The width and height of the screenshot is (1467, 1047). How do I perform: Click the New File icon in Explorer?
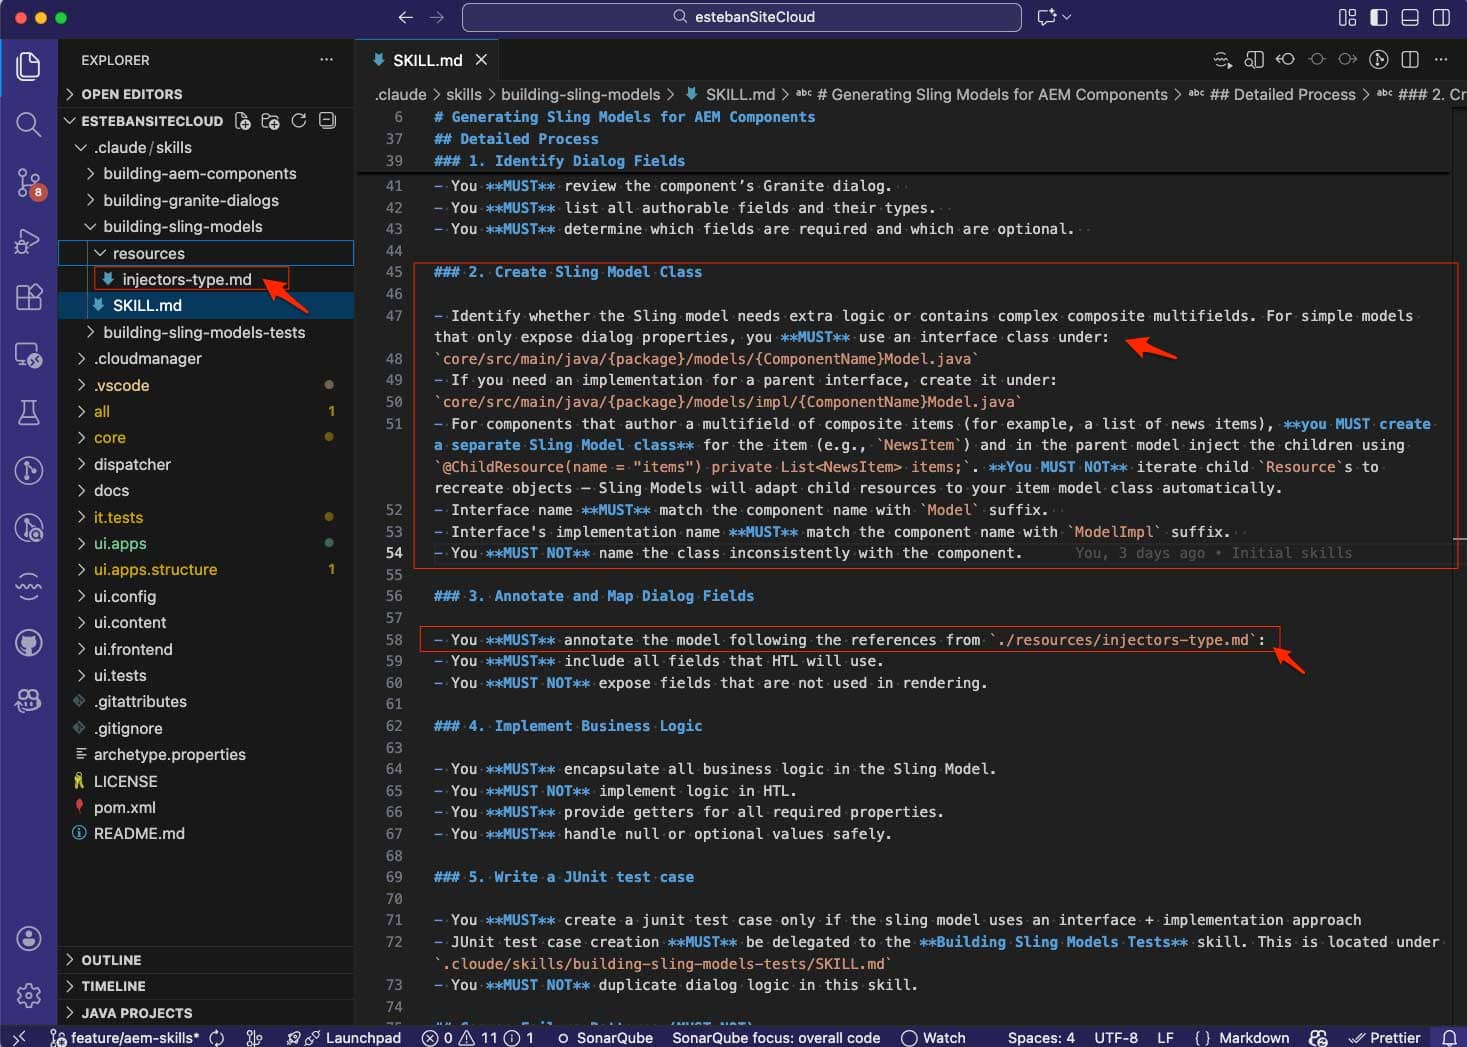[242, 121]
